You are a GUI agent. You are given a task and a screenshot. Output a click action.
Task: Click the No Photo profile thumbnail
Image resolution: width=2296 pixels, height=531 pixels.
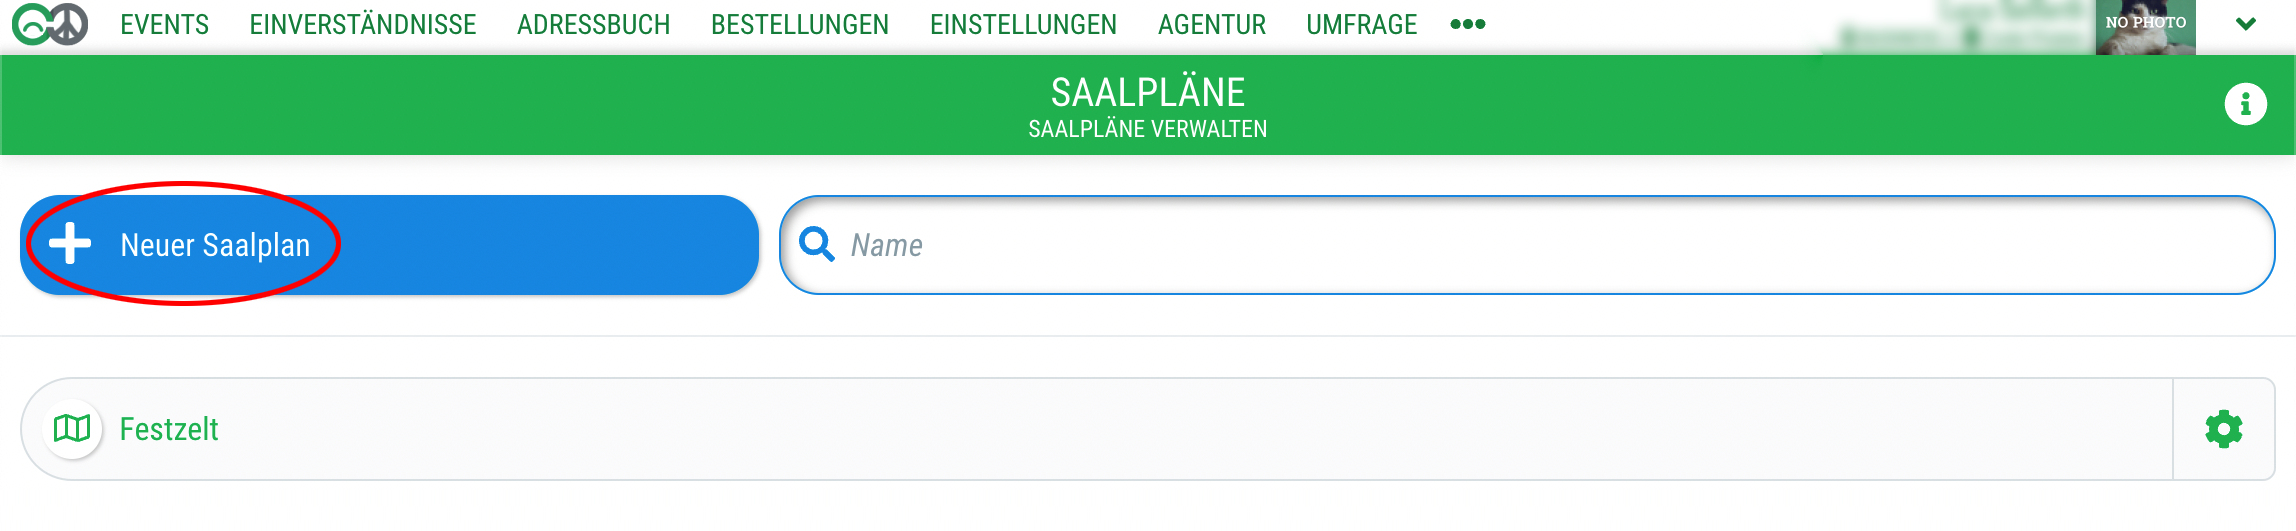(2145, 27)
